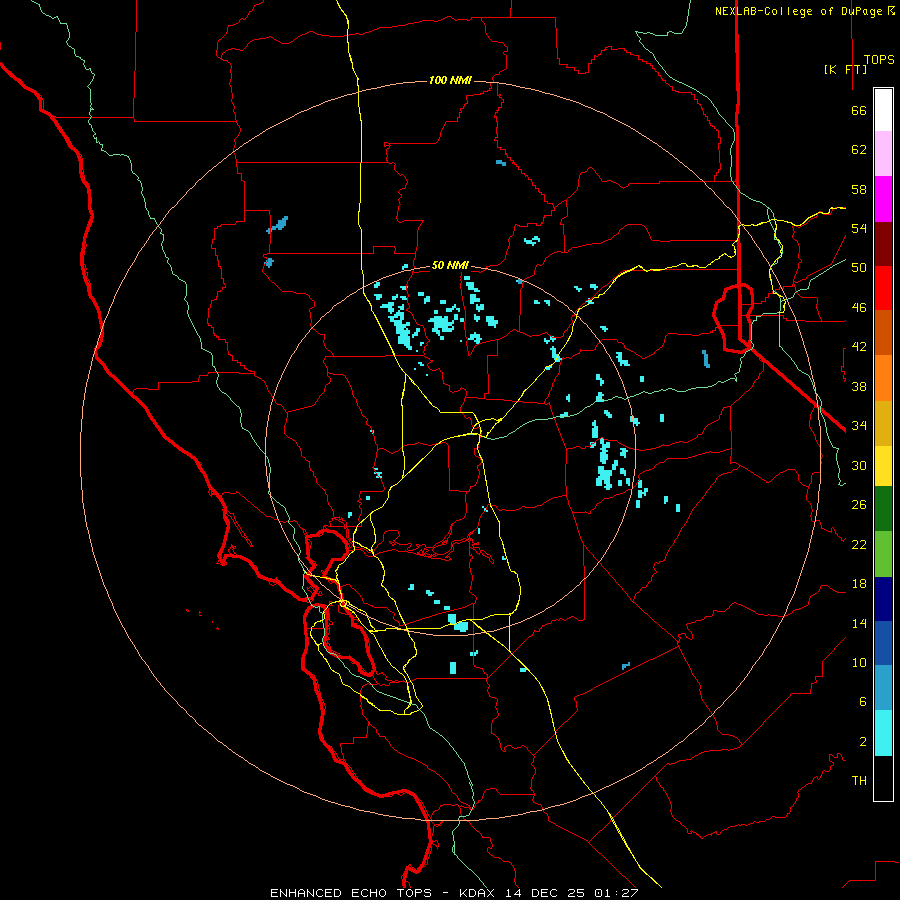Screen dimensions: 900x900
Task: Click the gold 38 kft legend swatch
Action: click(883, 423)
